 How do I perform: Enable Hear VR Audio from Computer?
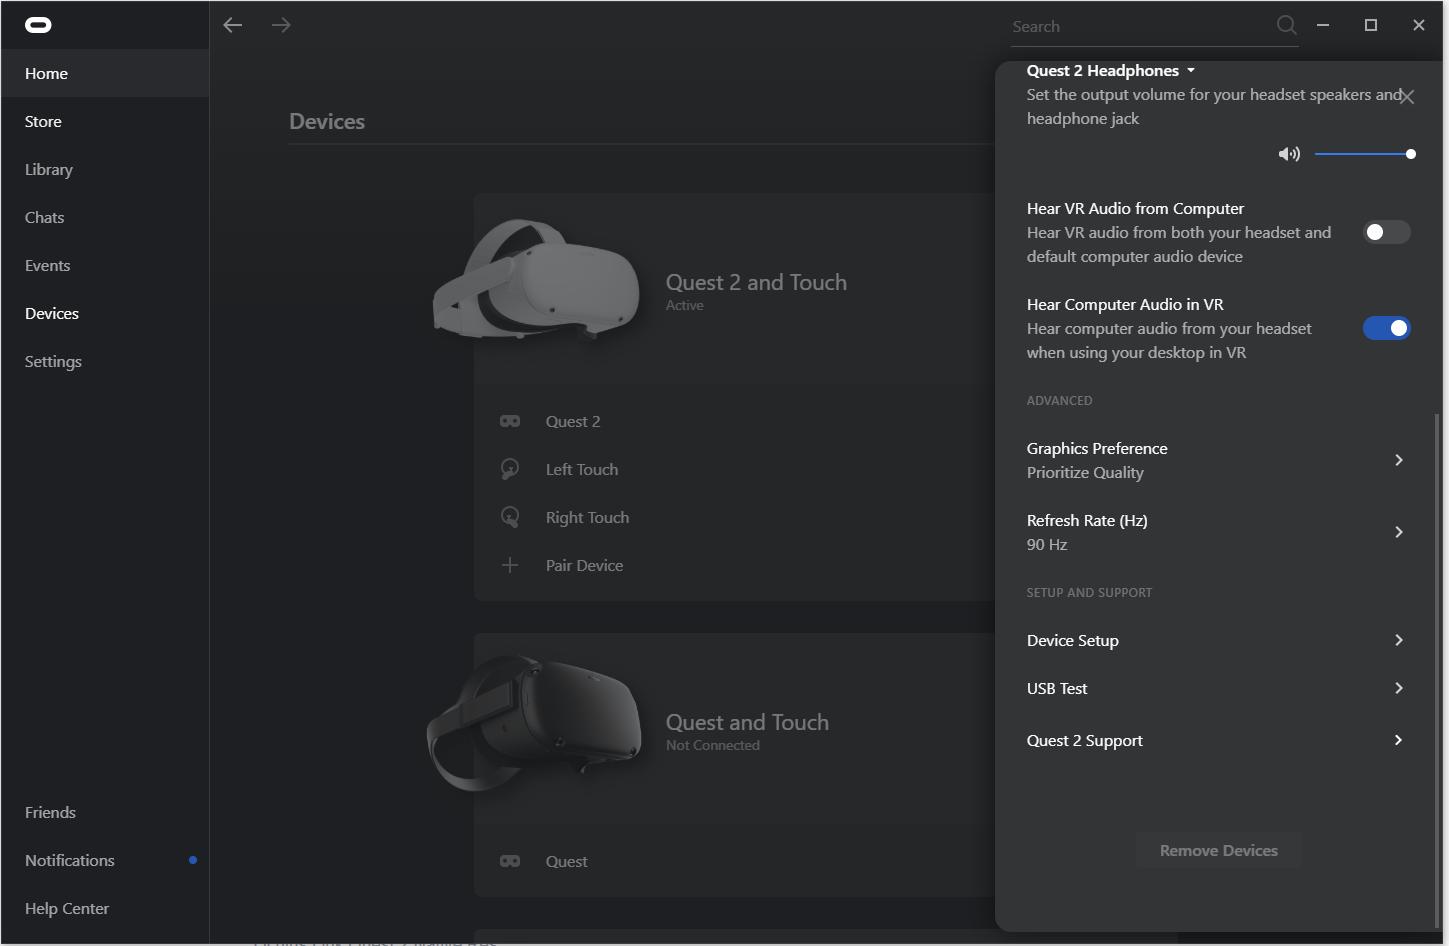point(1386,232)
